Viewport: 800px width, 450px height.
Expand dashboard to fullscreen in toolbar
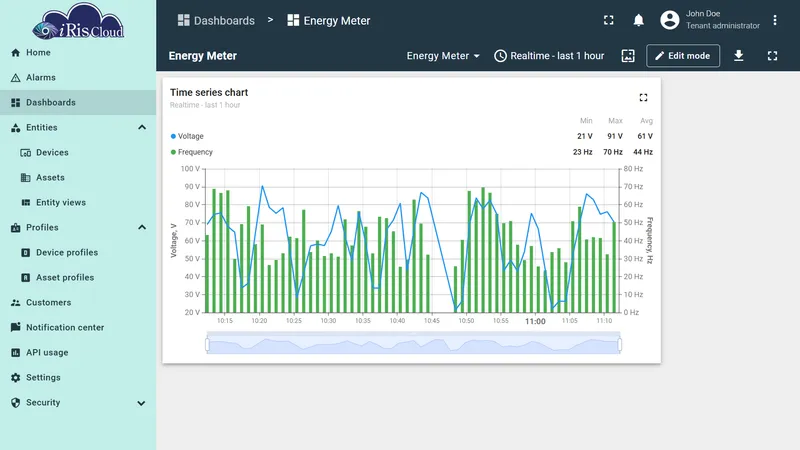(x=772, y=56)
